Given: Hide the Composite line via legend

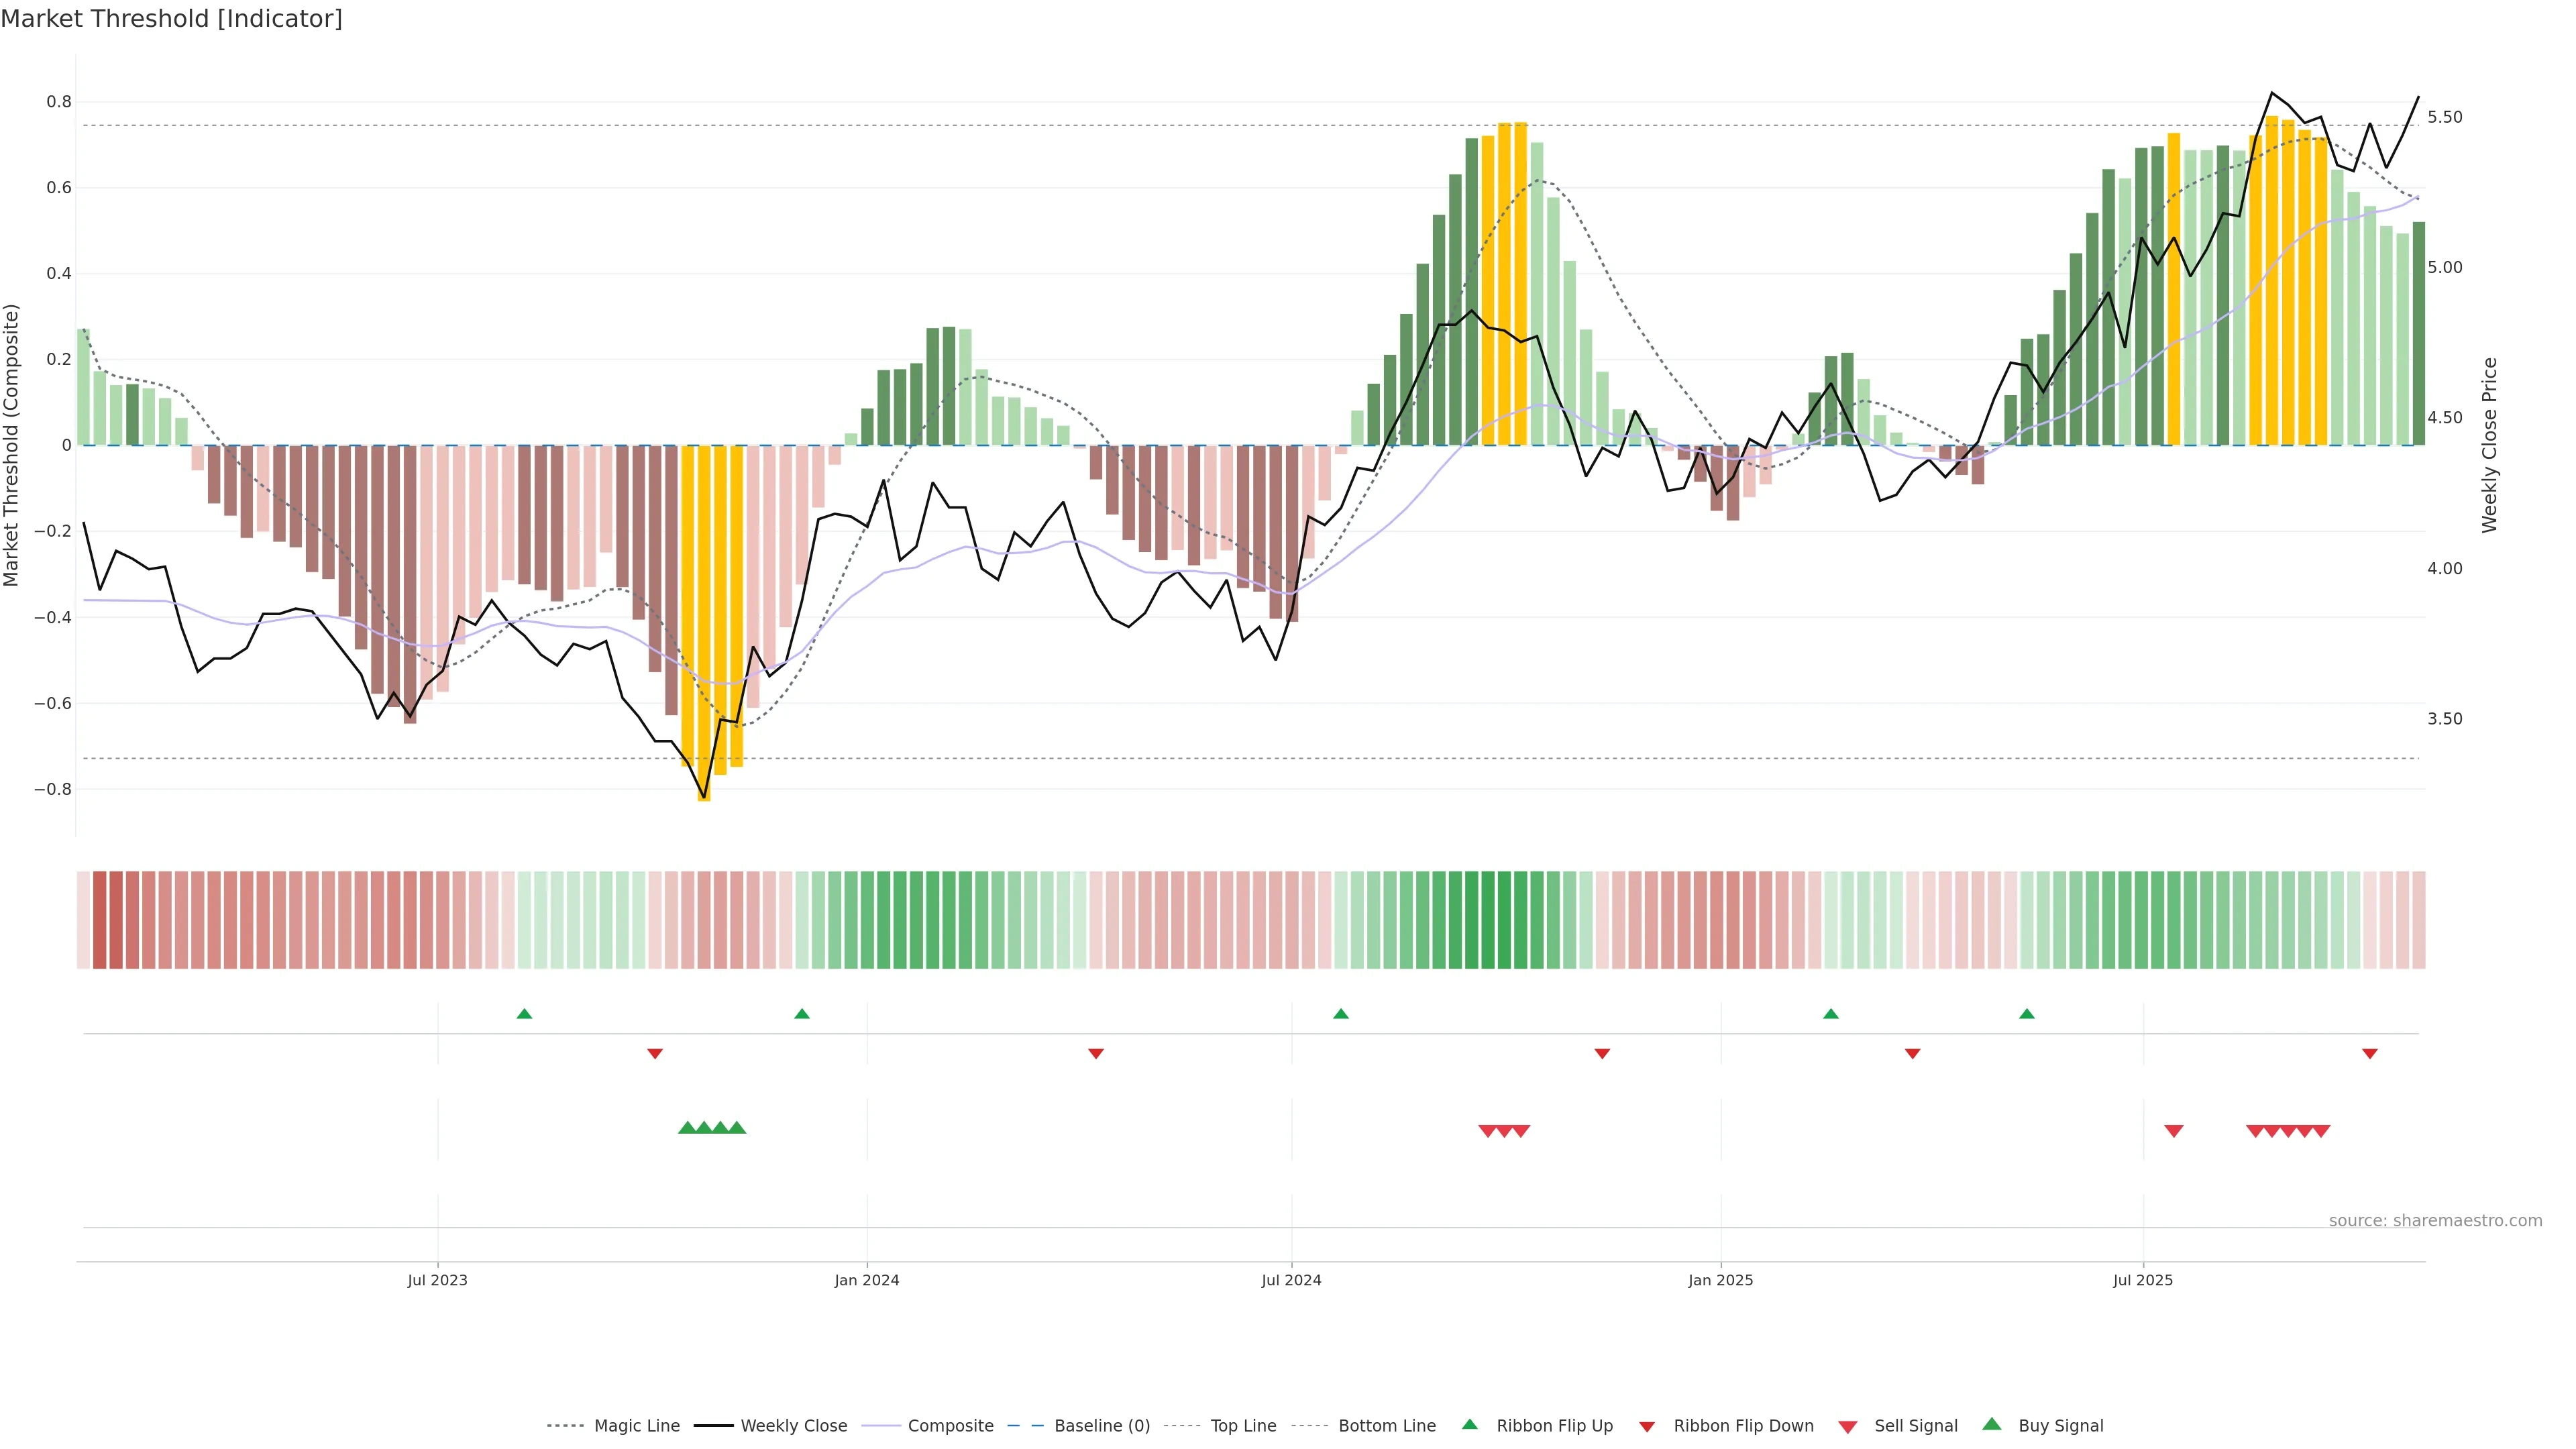Looking at the screenshot, I should 950,1426.
